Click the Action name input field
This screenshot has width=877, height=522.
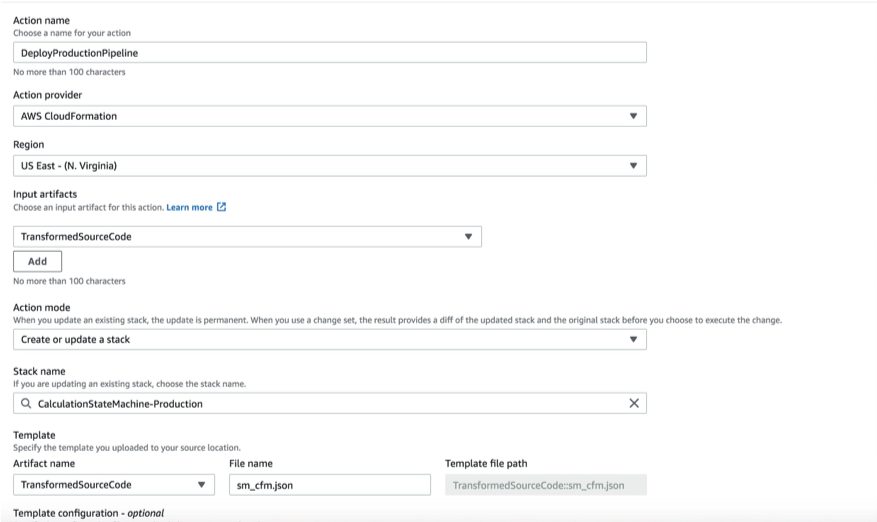[x=330, y=53]
